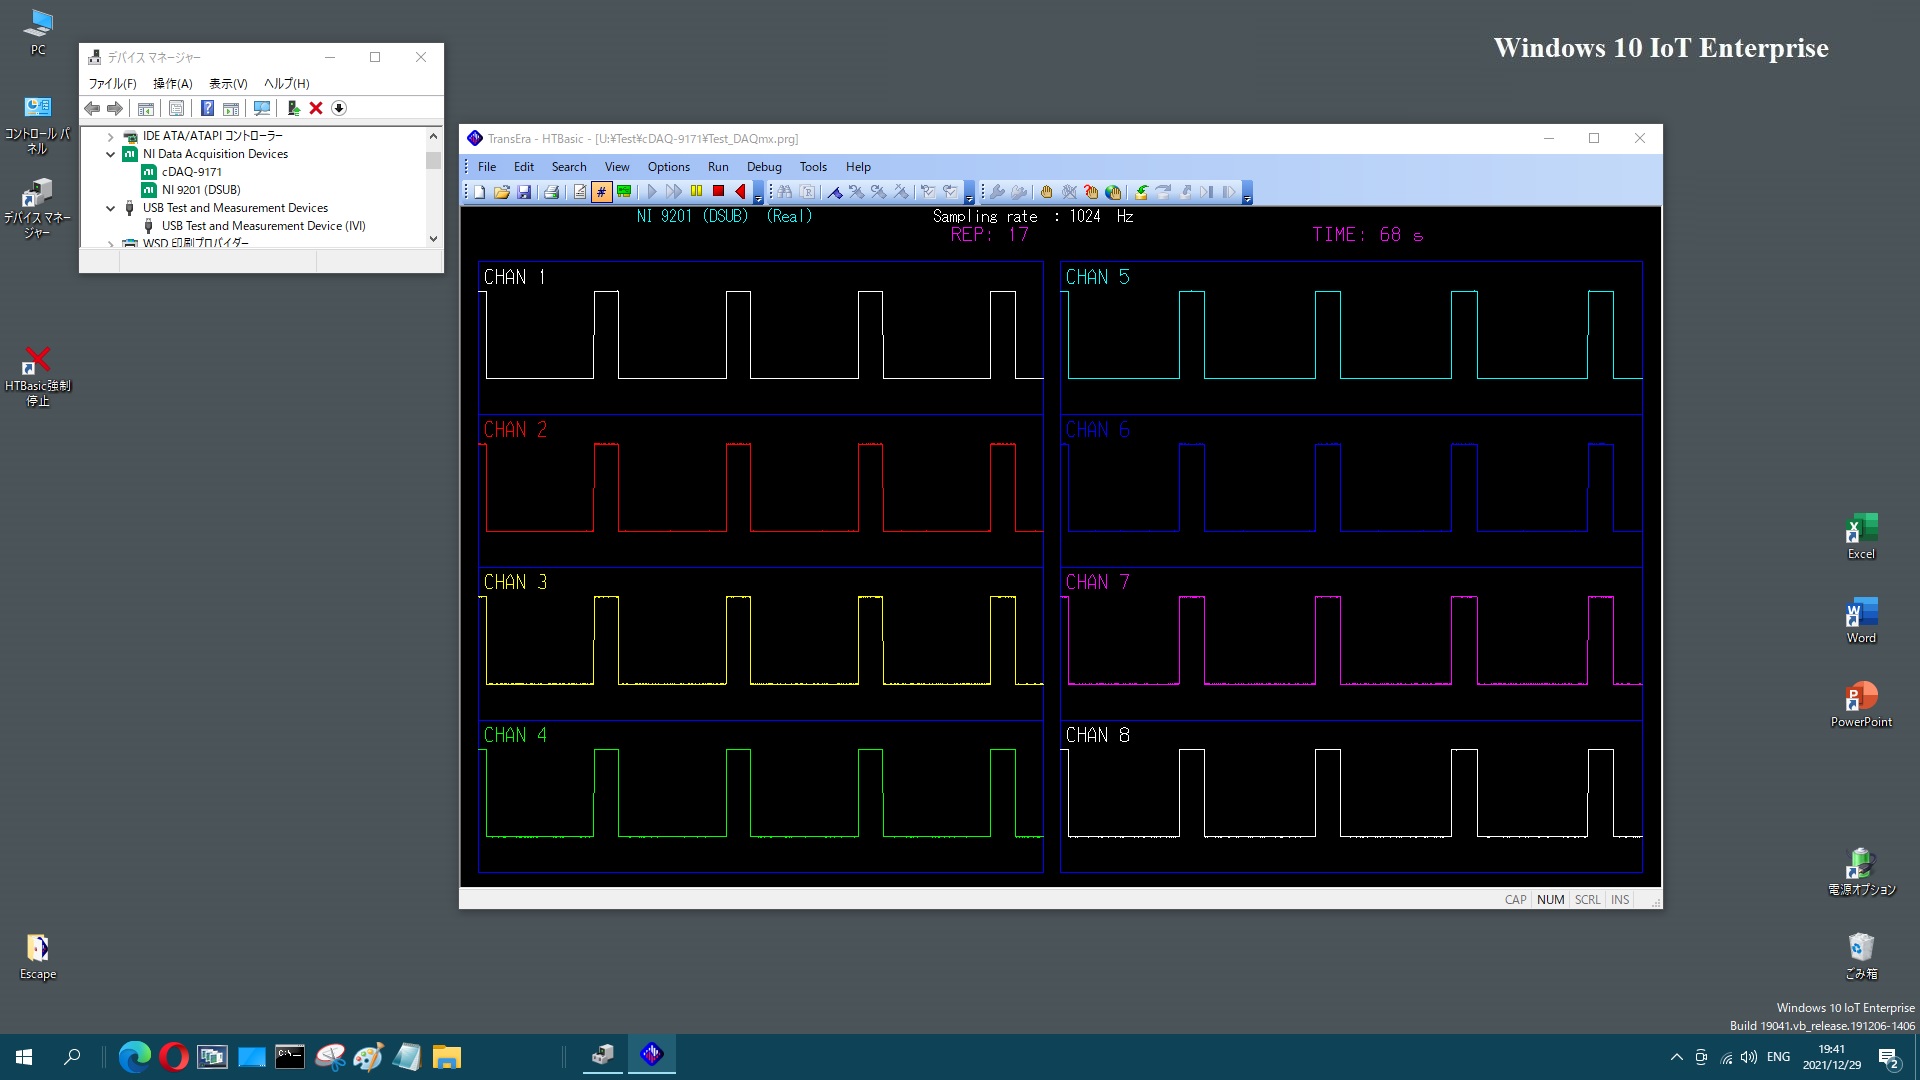The image size is (1920, 1080).
Task: Open the File menu in HTBasic
Action: coord(487,167)
